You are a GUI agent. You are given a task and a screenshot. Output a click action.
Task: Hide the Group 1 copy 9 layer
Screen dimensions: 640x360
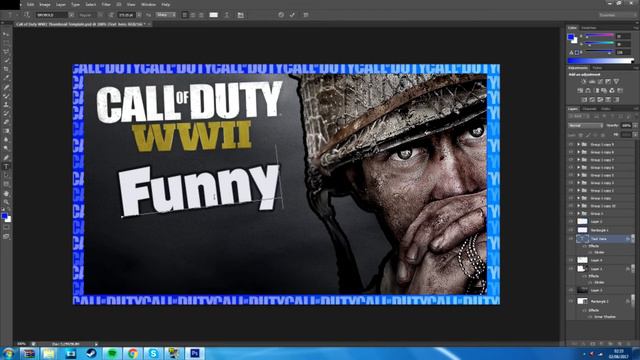(571, 144)
